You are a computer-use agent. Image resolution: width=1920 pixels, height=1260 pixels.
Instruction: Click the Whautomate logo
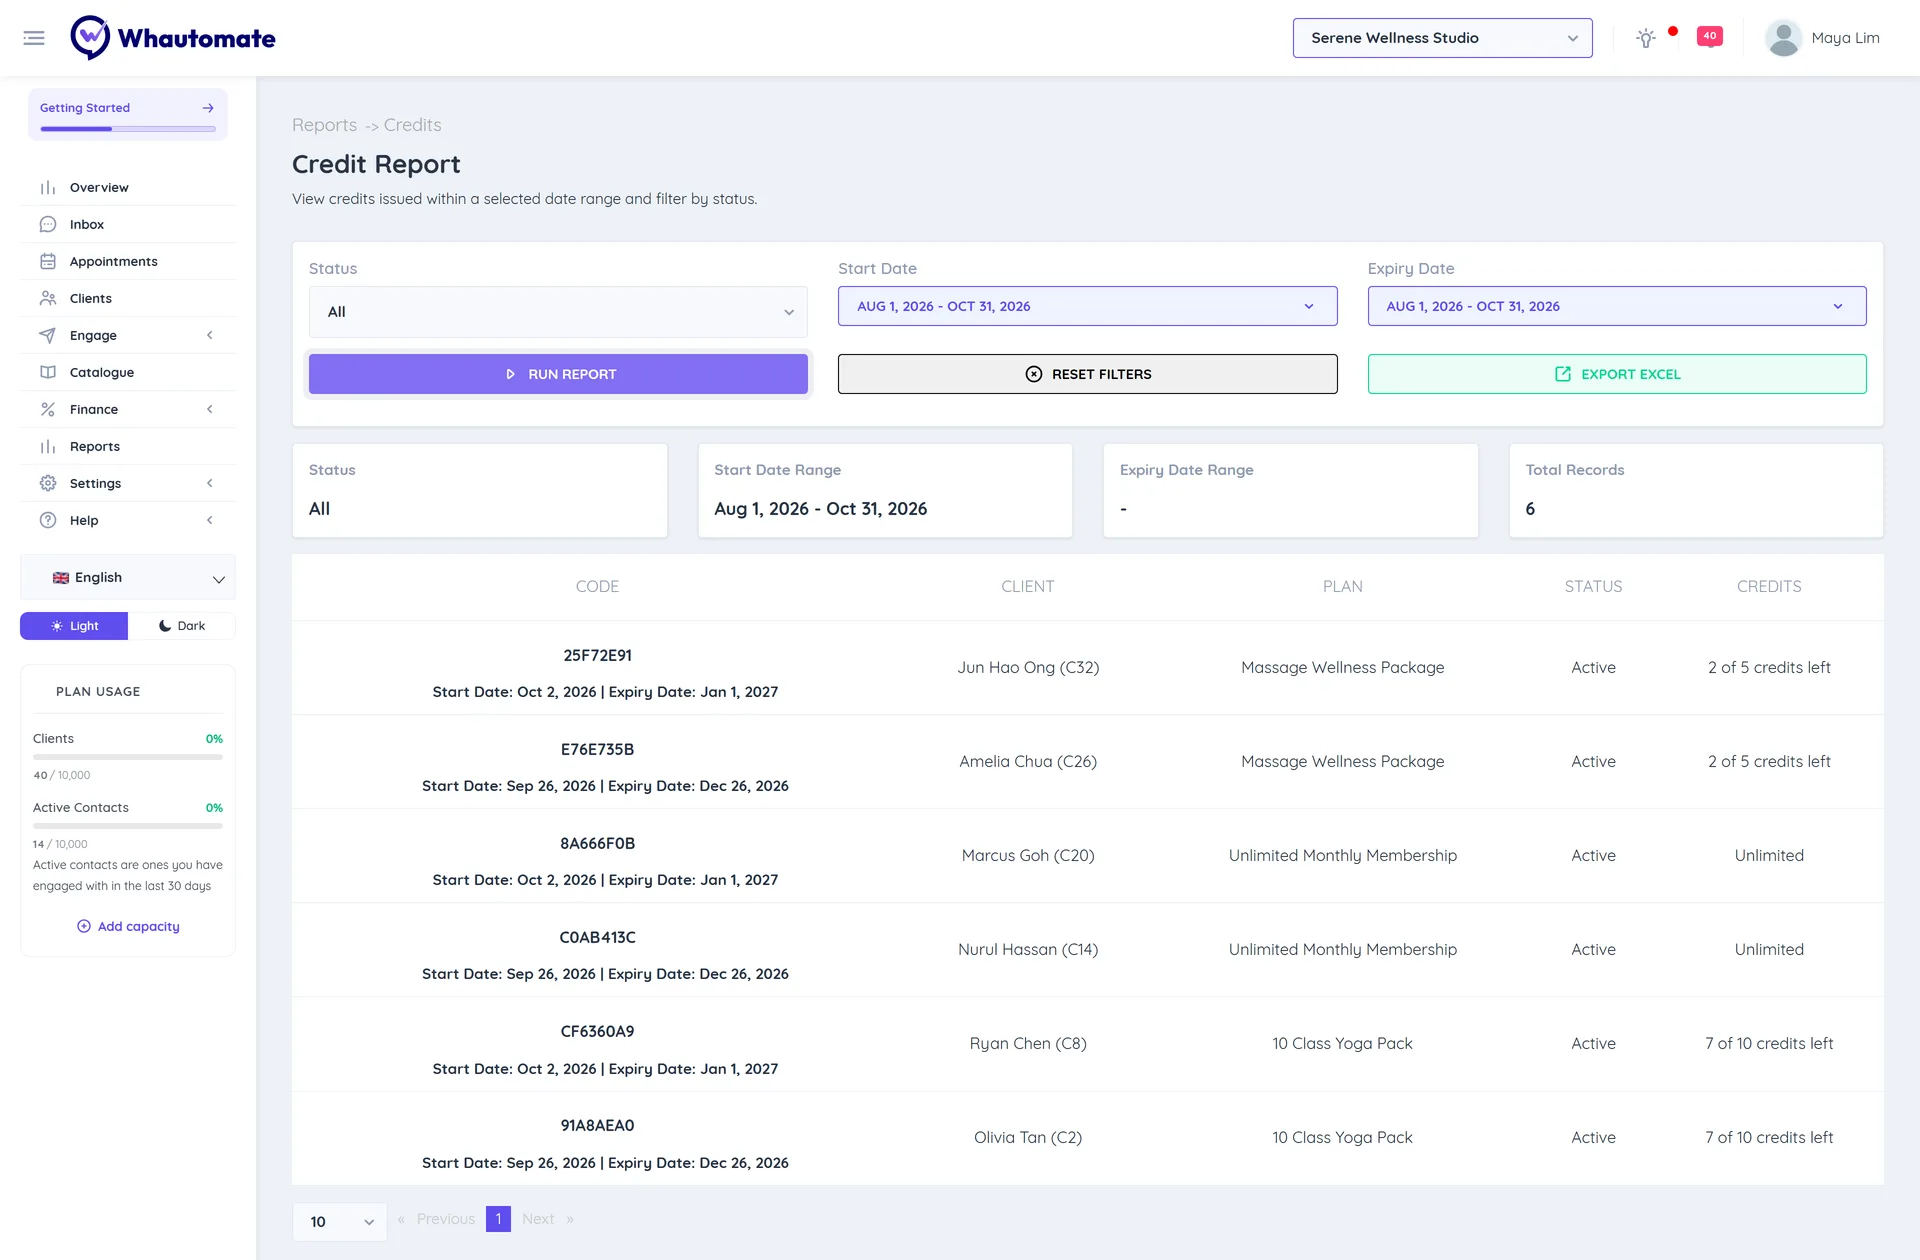point(173,38)
